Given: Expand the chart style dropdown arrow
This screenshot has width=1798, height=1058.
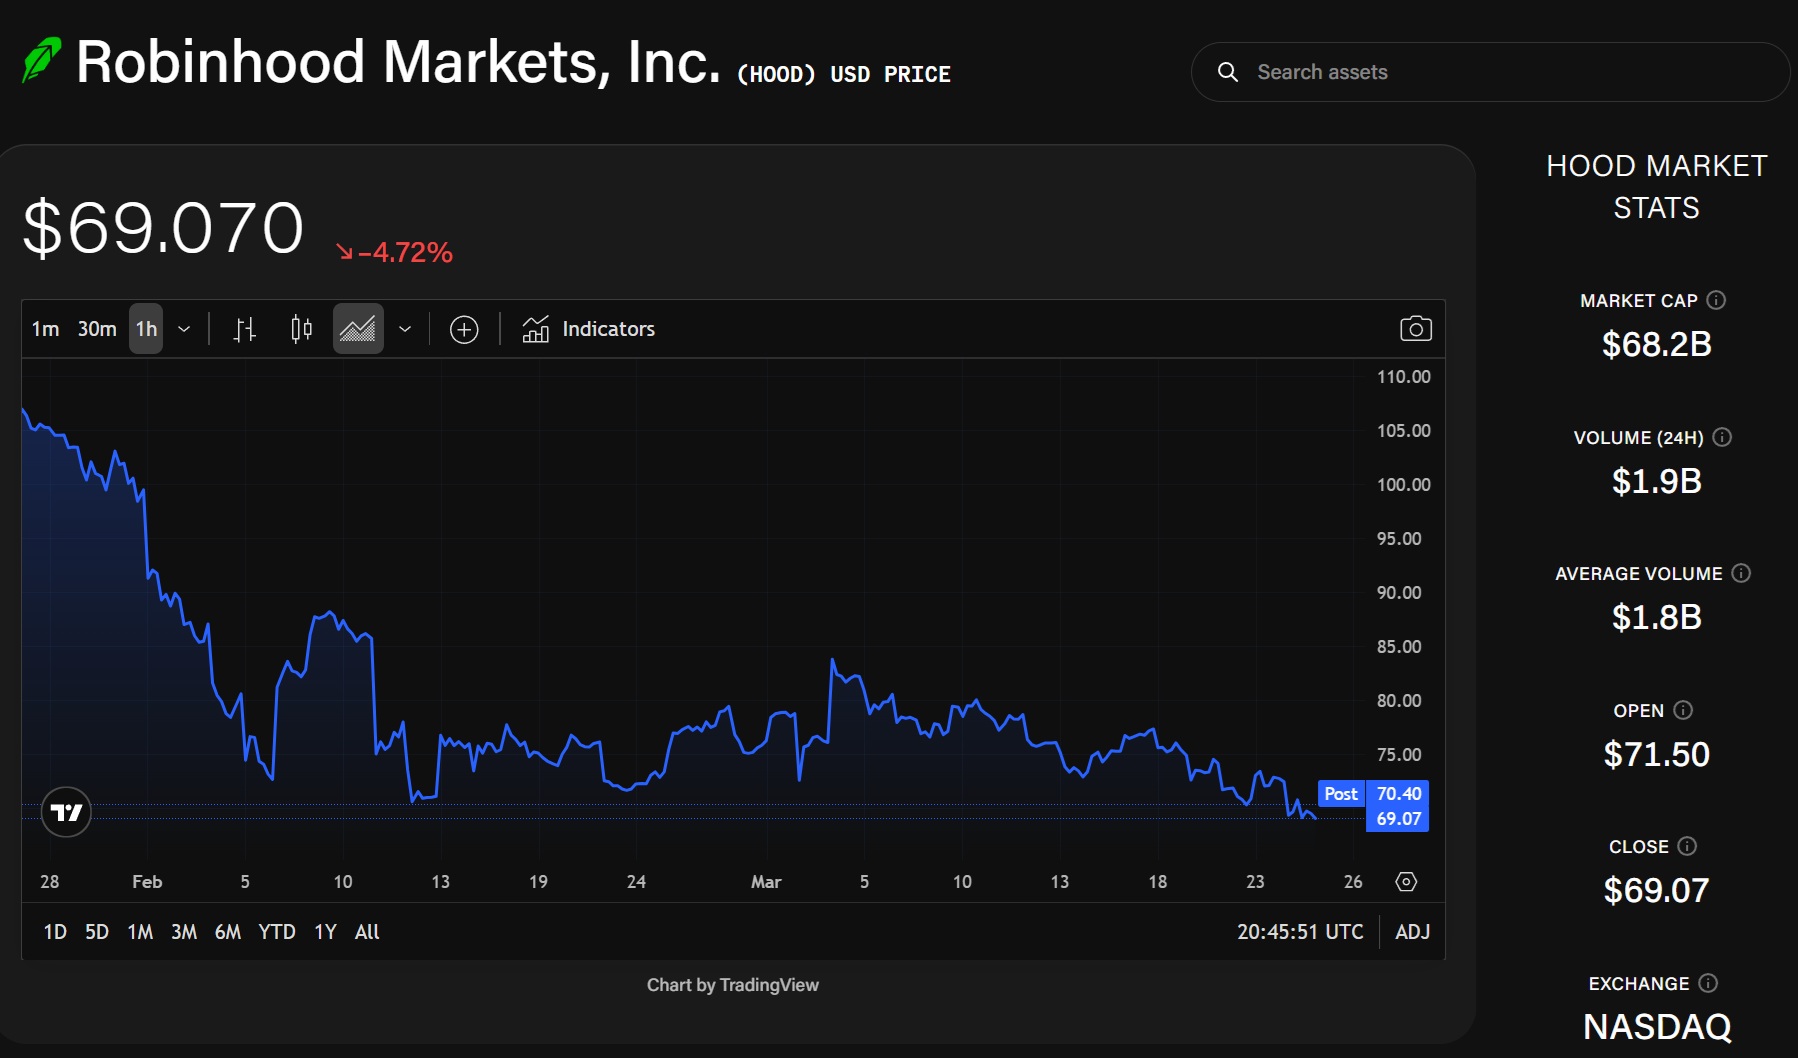Looking at the screenshot, I should (x=405, y=329).
